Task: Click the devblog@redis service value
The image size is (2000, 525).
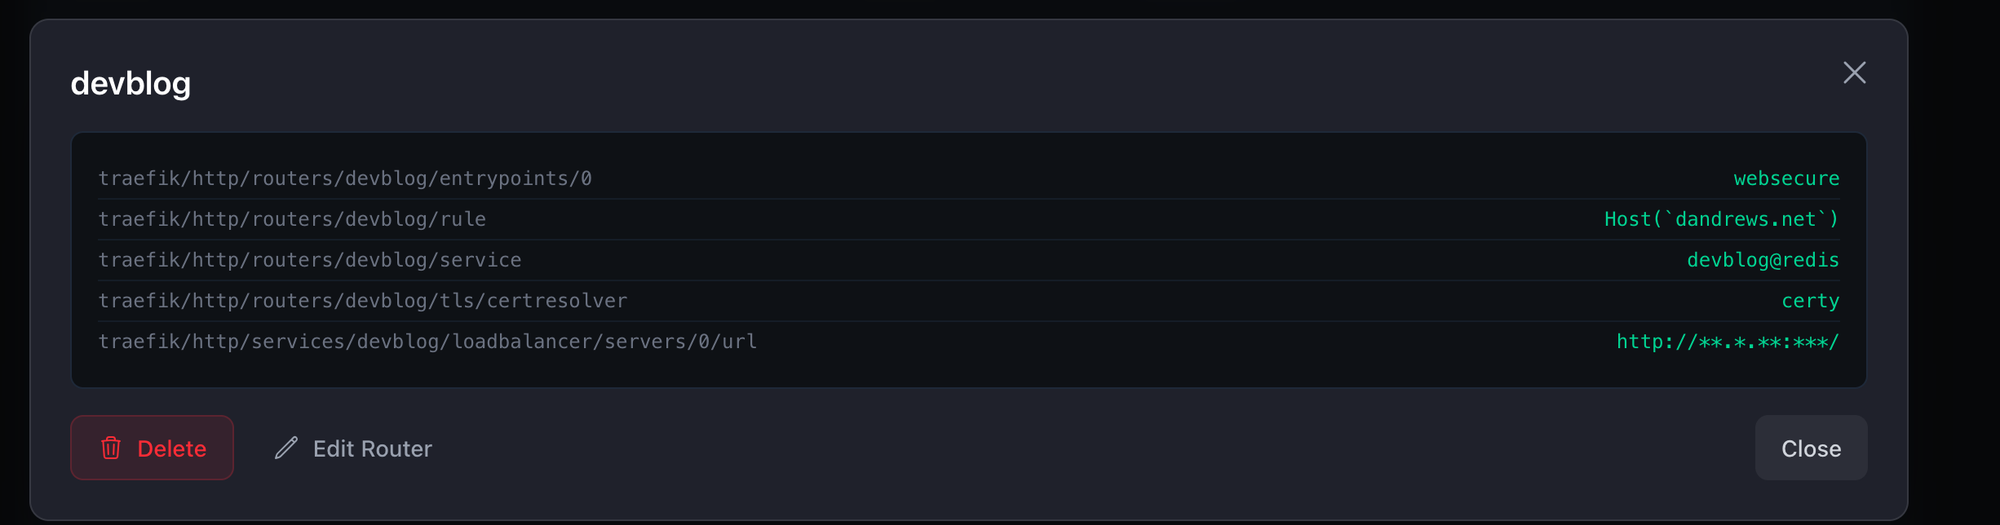Action: tap(1762, 261)
